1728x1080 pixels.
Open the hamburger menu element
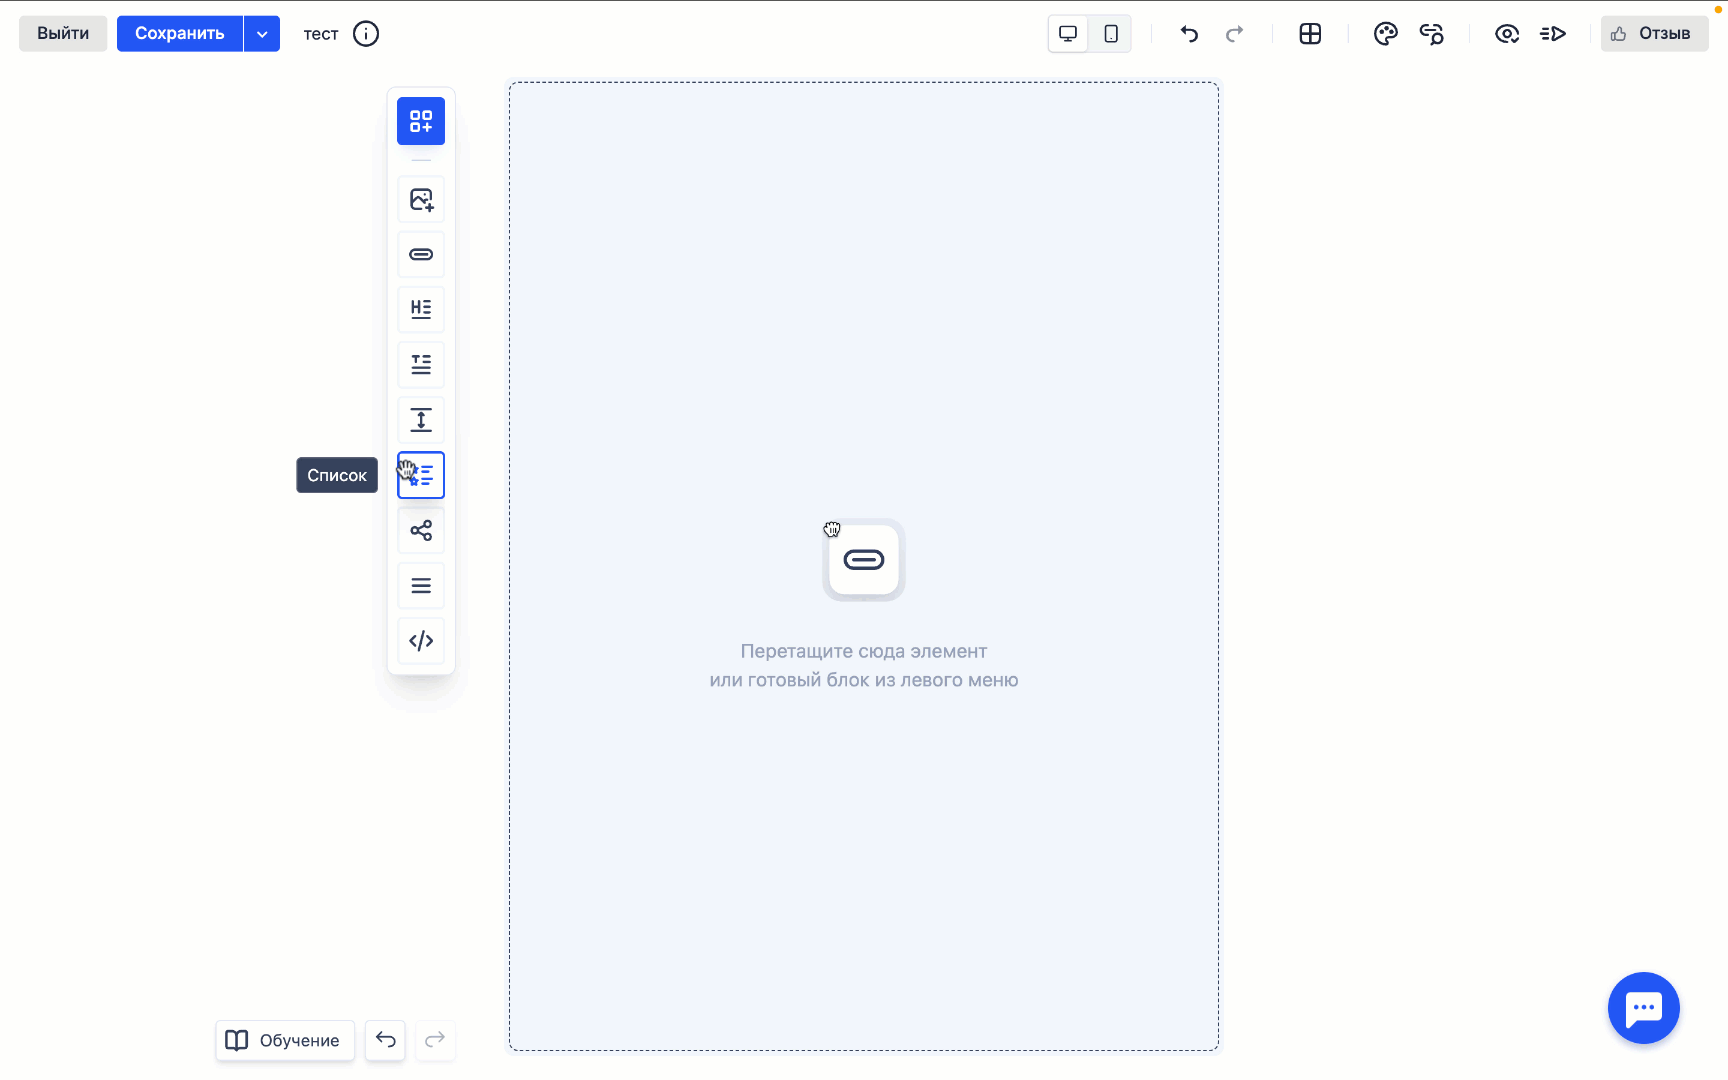pyautogui.click(x=421, y=585)
